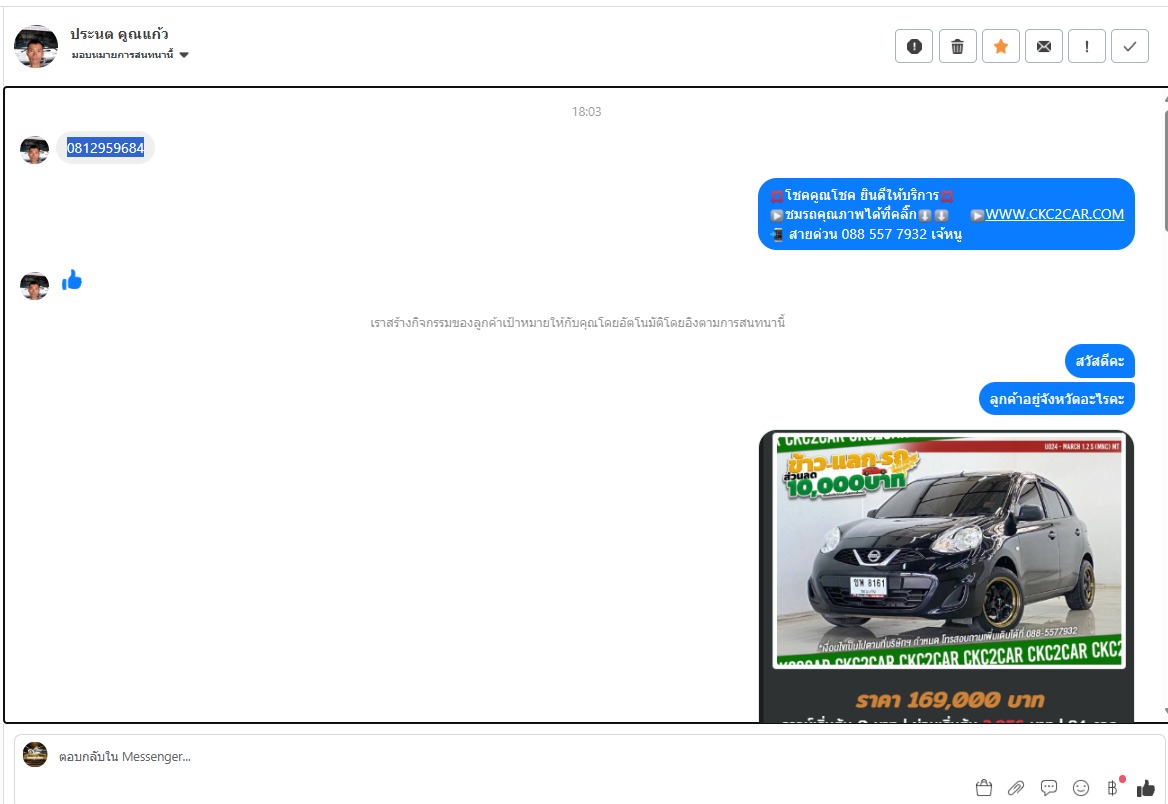Mark conversation as spam icon

pos(914,46)
